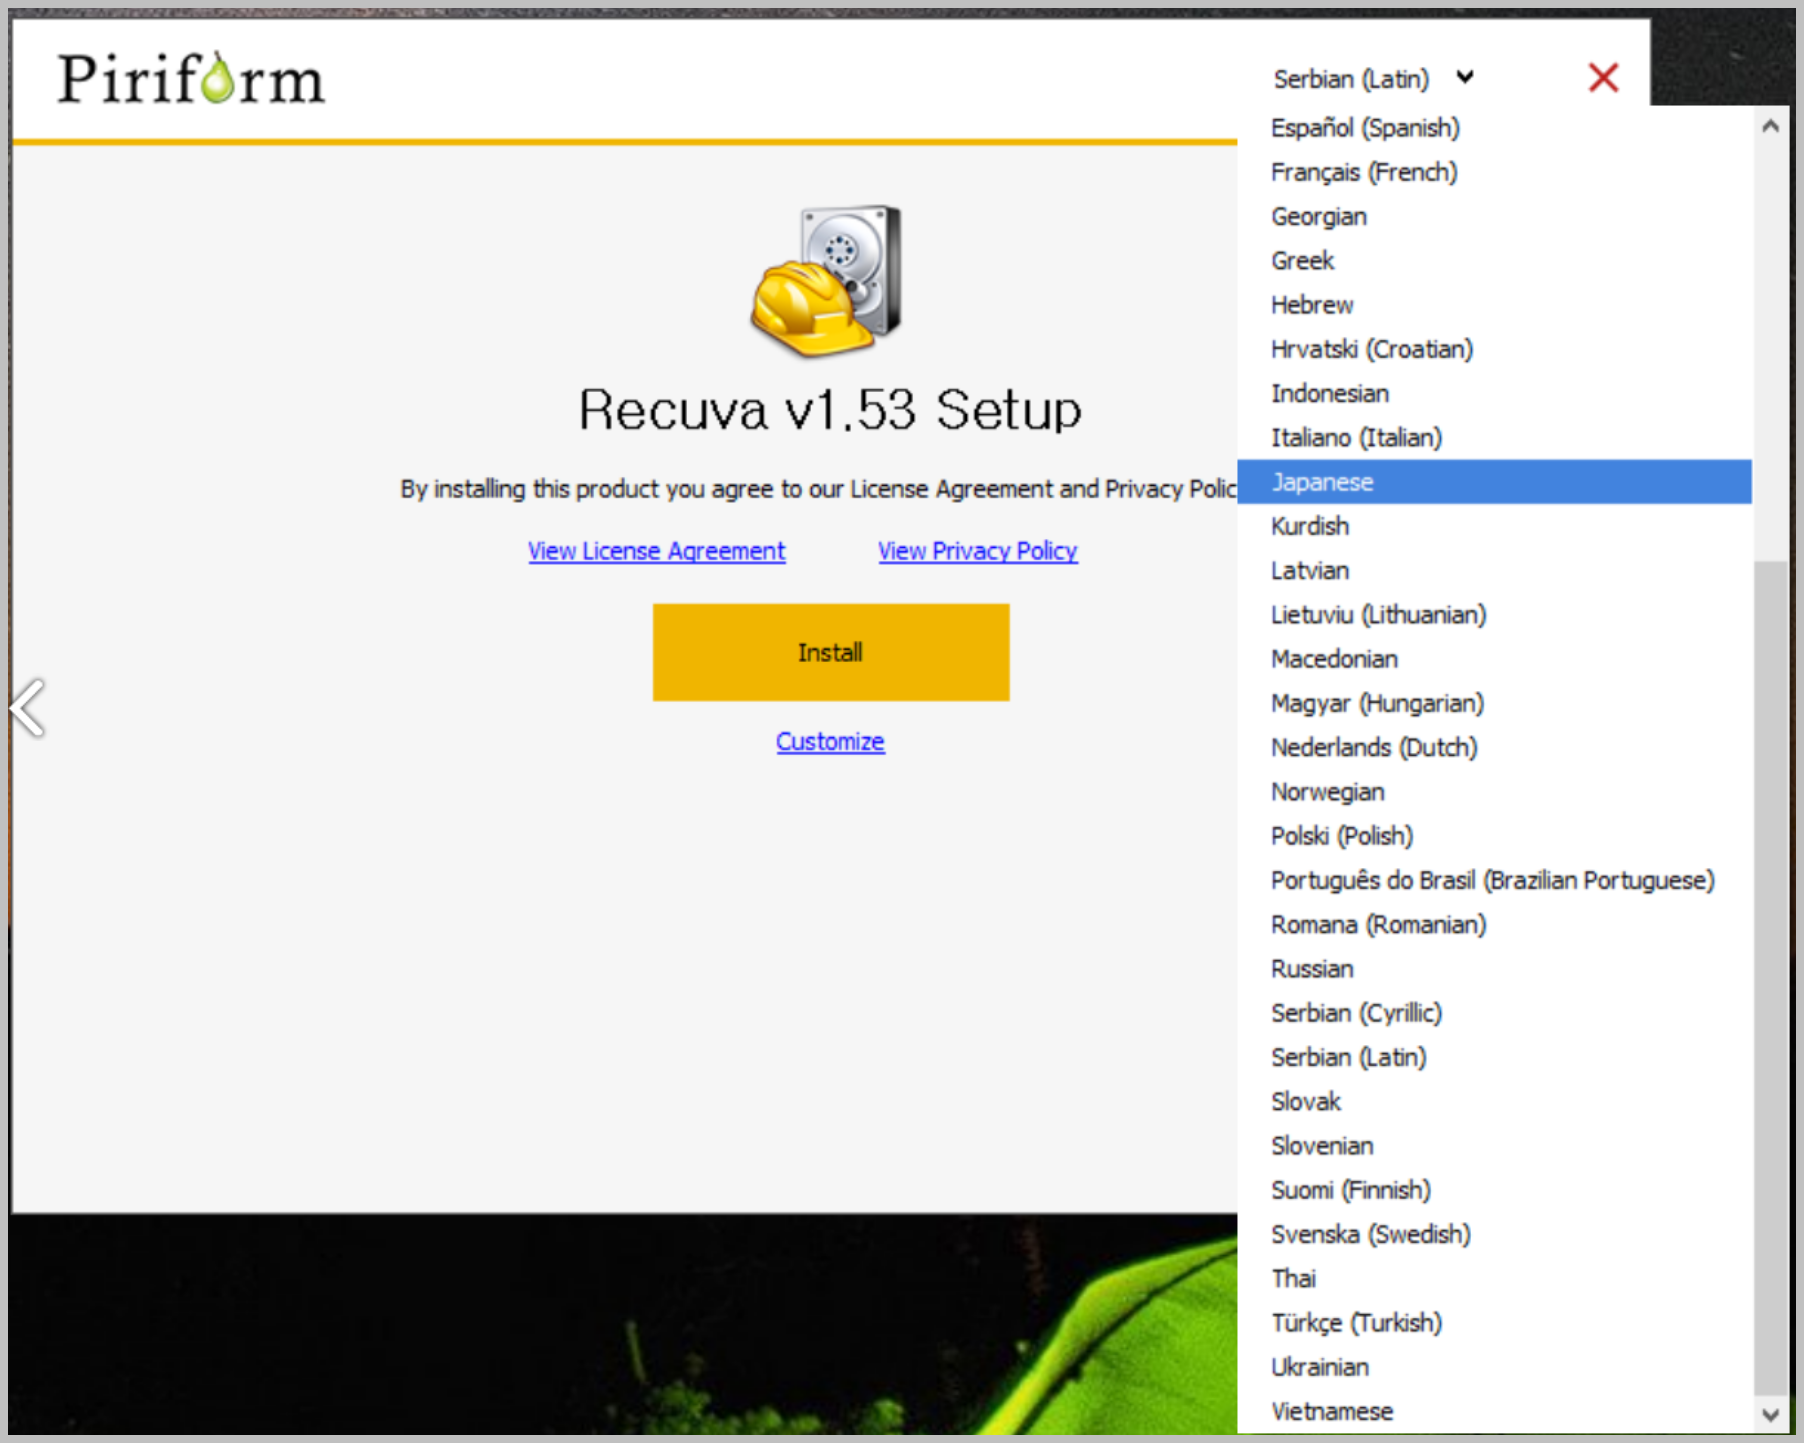Select Norwegian language option
Image resolution: width=1804 pixels, height=1443 pixels.
point(1494,791)
